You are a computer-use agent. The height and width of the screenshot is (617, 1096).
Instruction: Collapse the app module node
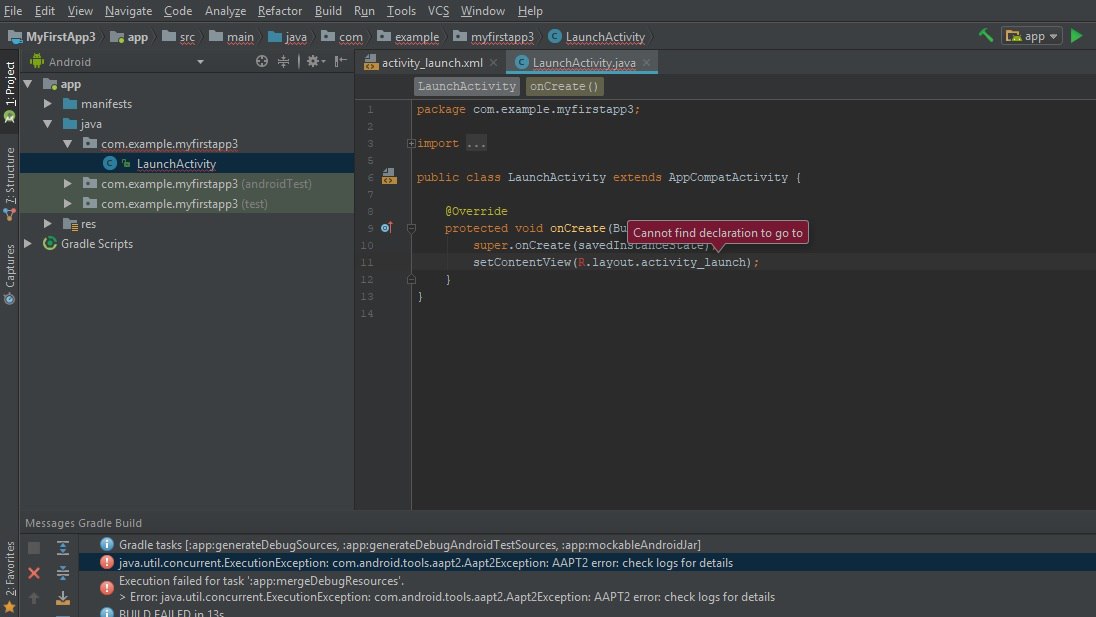point(28,84)
